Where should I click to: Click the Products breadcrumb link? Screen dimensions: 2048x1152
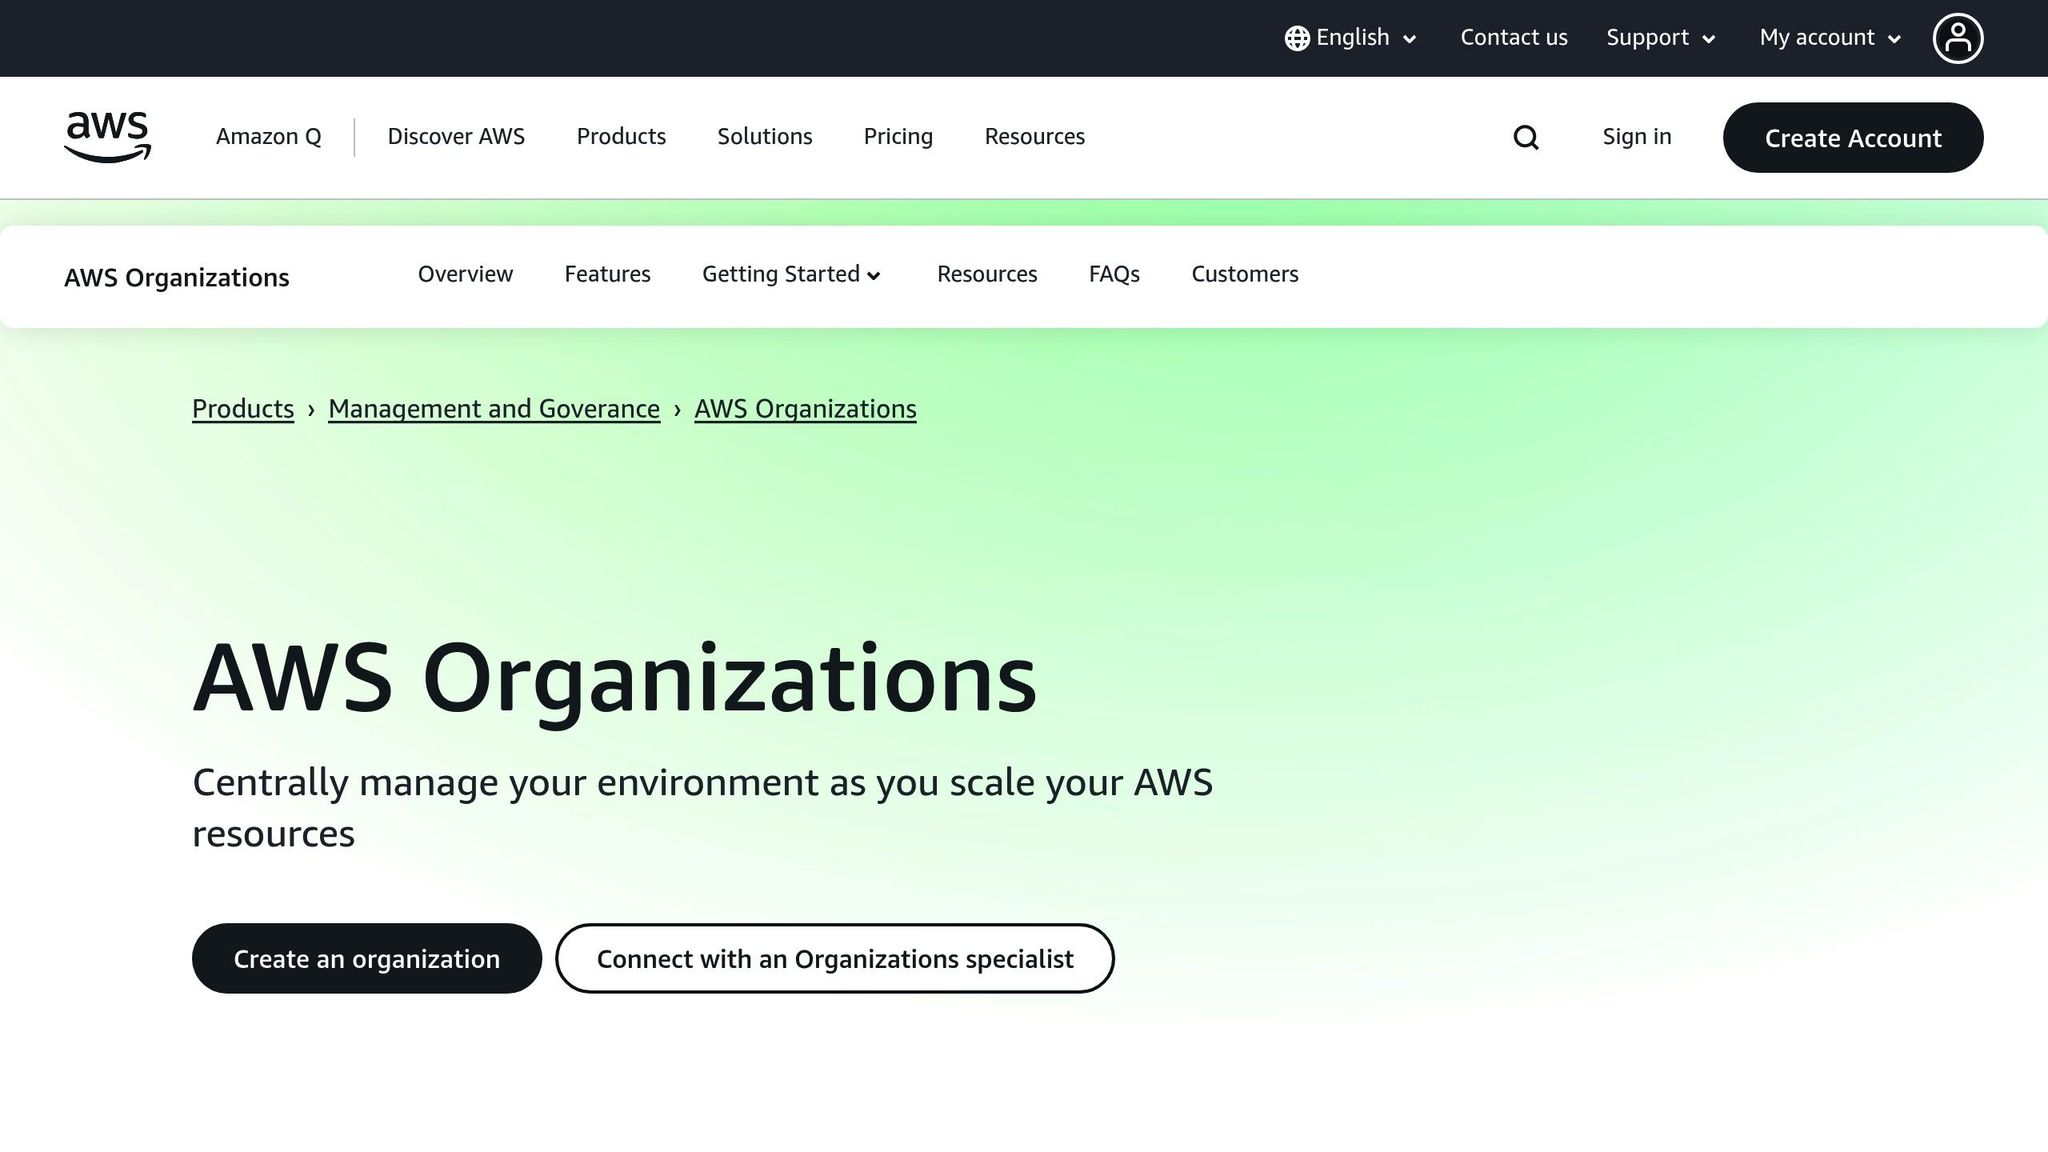click(243, 409)
